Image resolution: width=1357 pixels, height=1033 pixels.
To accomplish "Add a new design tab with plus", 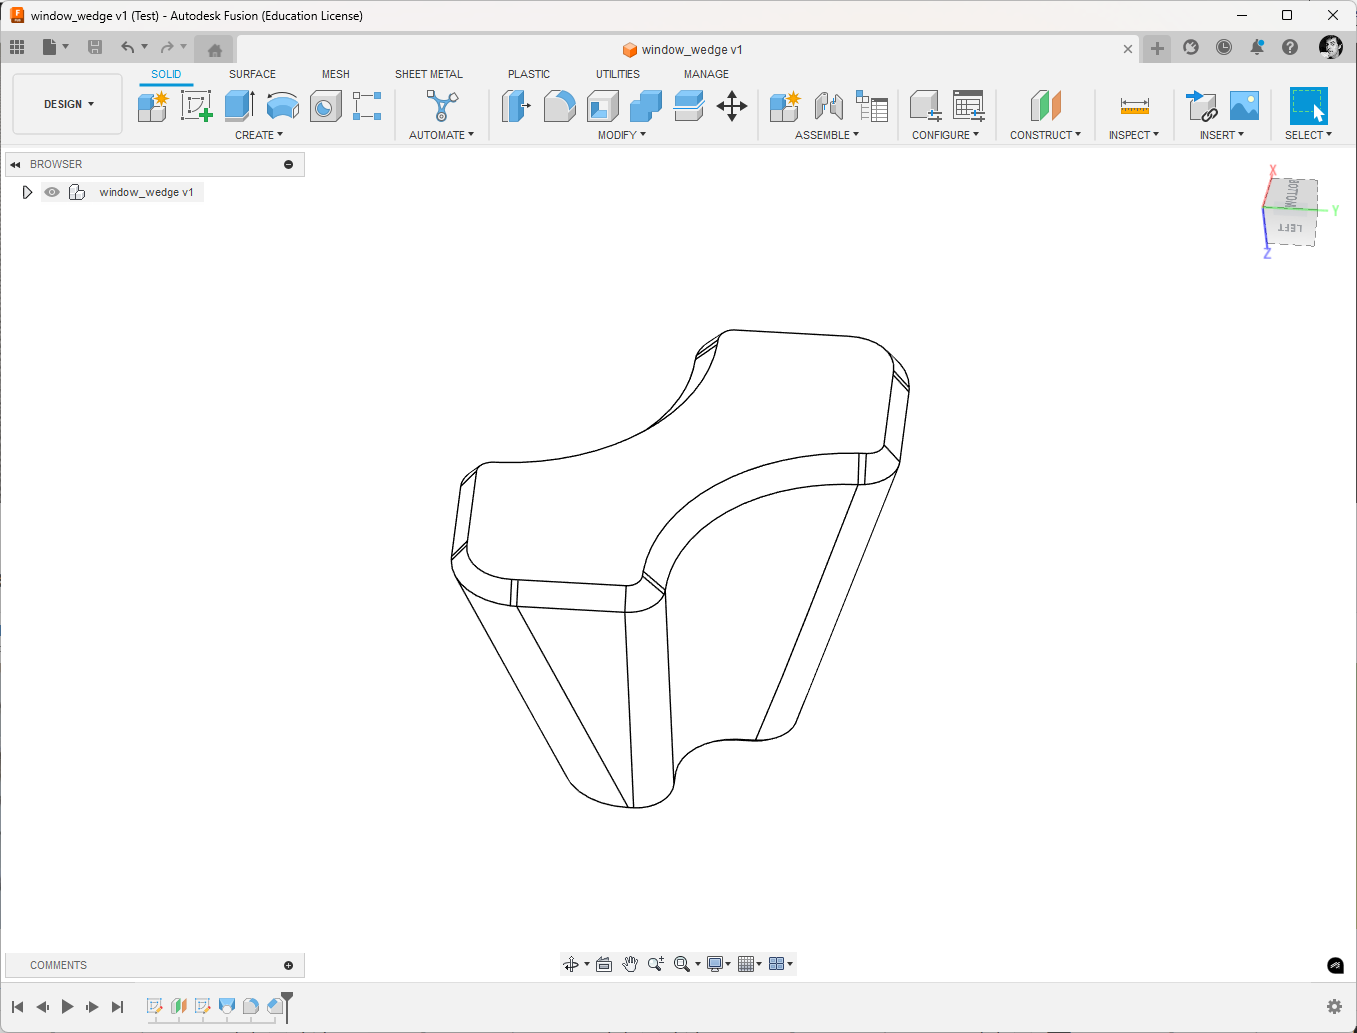I will tap(1157, 48).
